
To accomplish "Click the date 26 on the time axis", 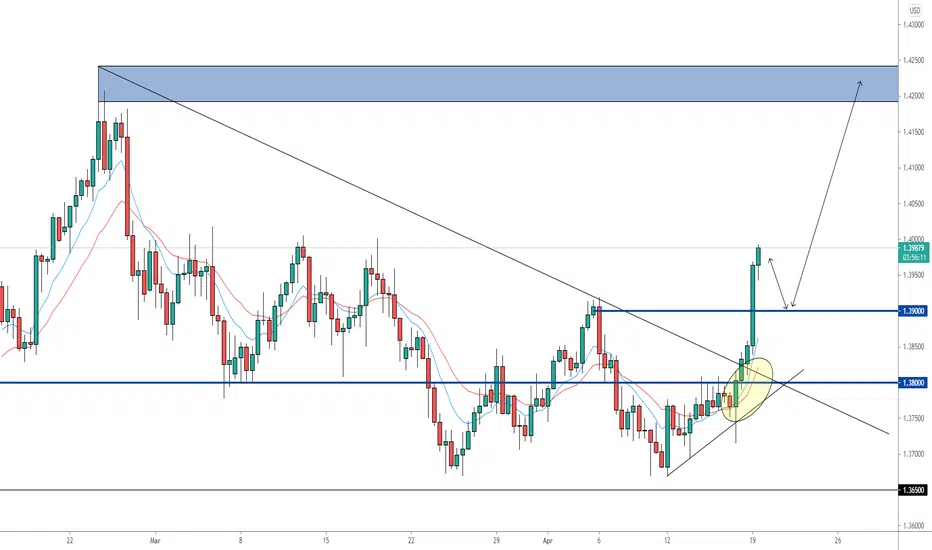I will tap(838, 540).
